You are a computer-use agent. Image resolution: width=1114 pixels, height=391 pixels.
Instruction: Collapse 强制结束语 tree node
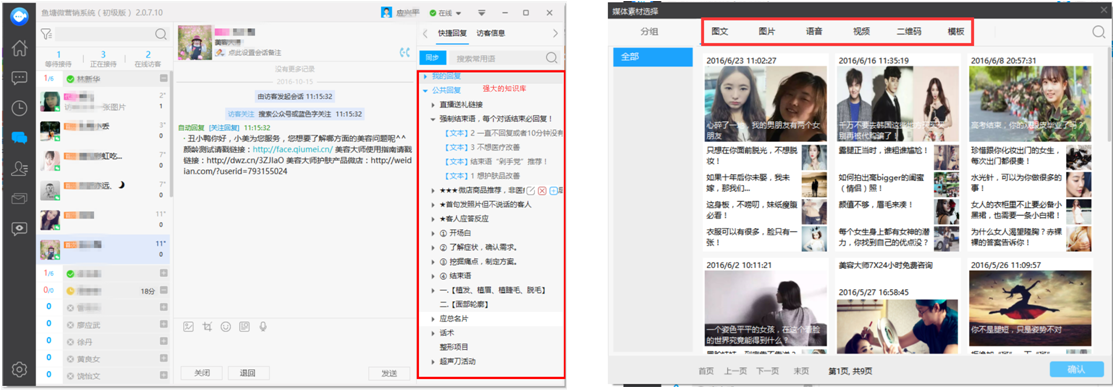pyautogui.click(x=434, y=119)
